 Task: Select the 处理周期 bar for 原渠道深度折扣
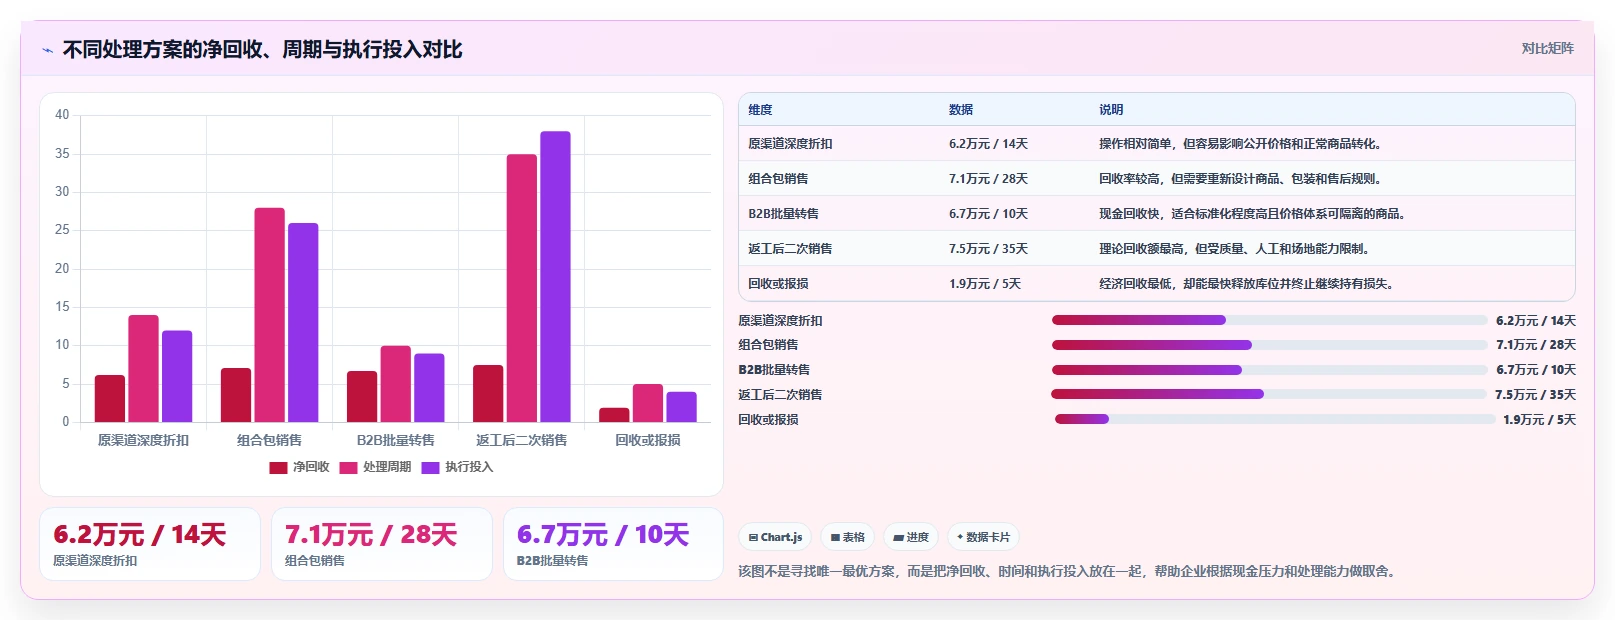(x=143, y=368)
